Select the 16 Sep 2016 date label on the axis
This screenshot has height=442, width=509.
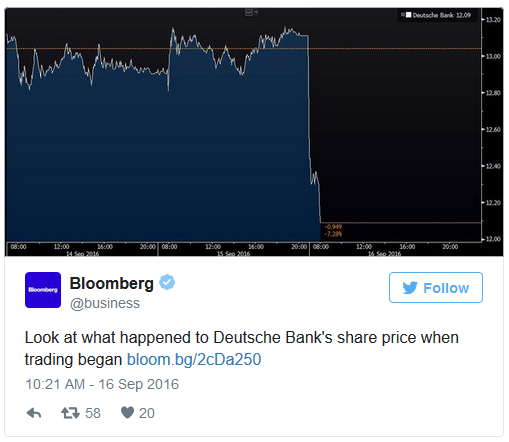384,254
